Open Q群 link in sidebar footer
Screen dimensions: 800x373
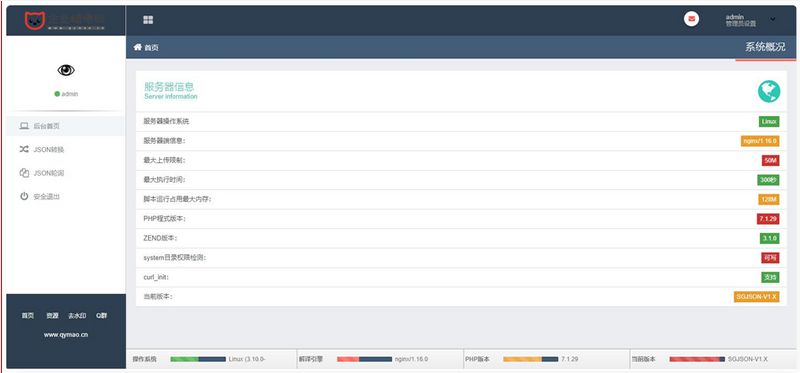(102, 316)
